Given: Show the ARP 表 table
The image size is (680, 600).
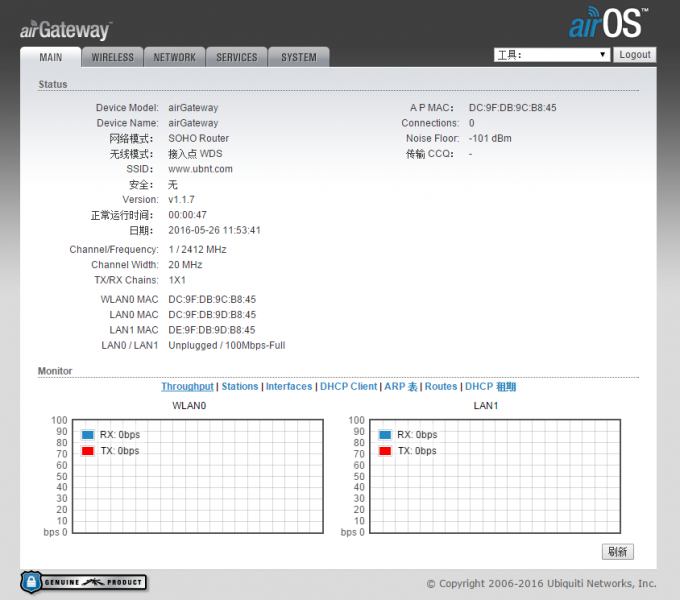Looking at the screenshot, I should [401, 387].
